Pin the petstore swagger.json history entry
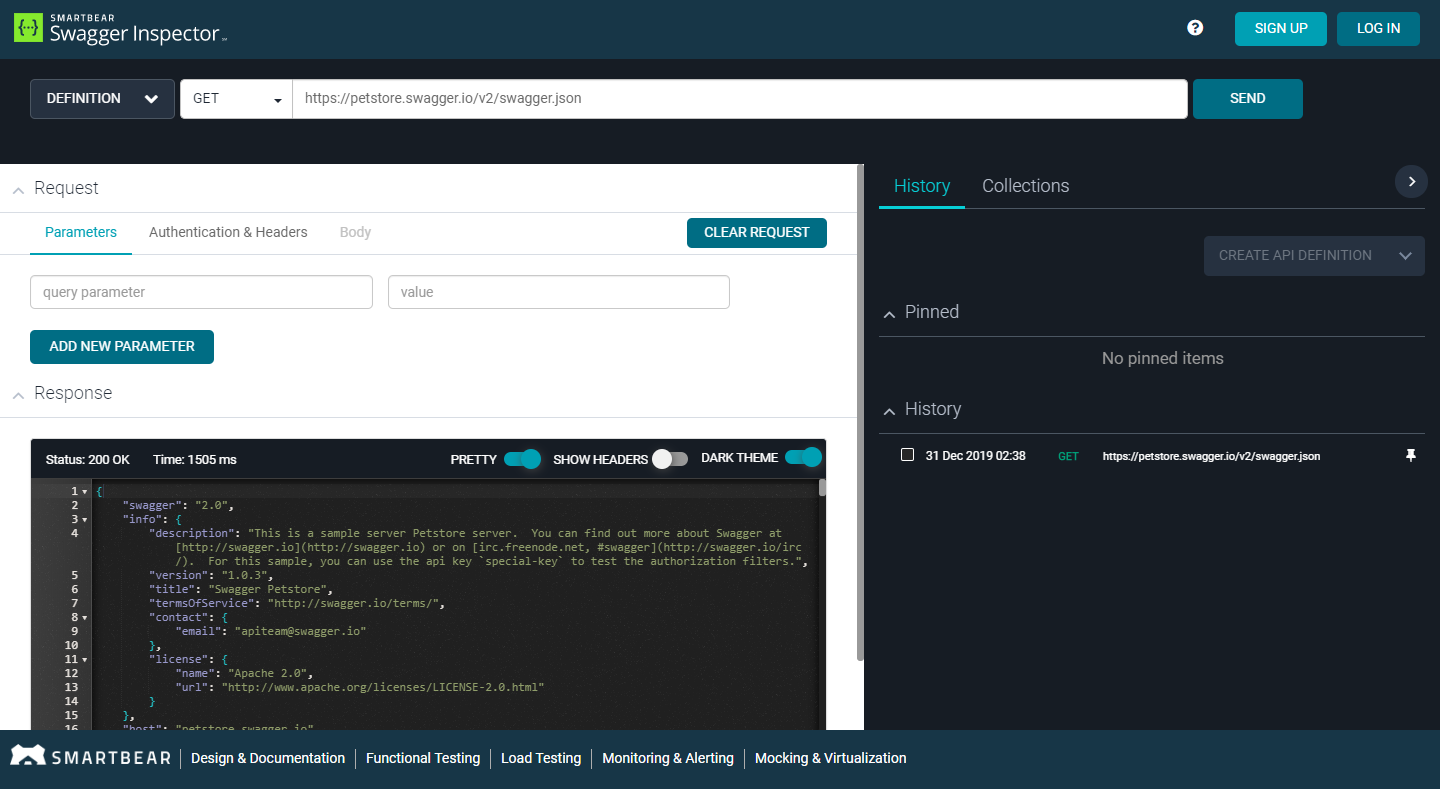The height and width of the screenshot is (789, 1440). pyautogui.click(x=1411, y=456)
